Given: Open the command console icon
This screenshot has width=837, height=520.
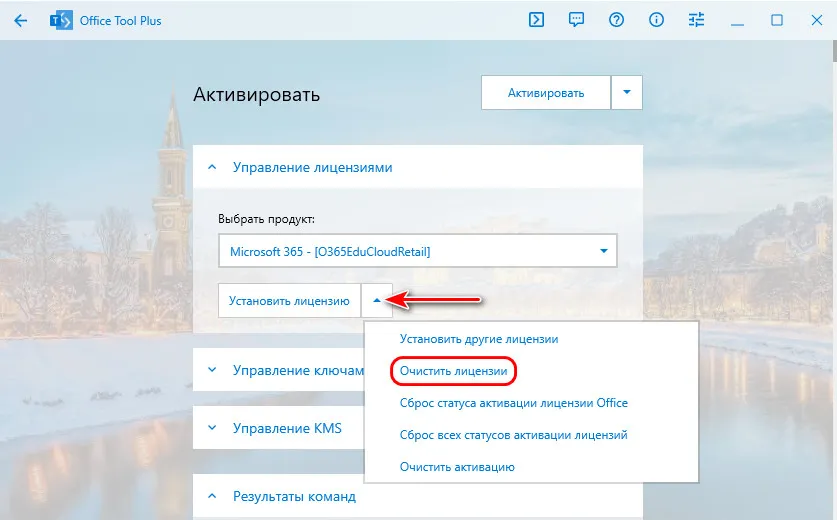Looking at the screenshot, I should pos(537,20).
